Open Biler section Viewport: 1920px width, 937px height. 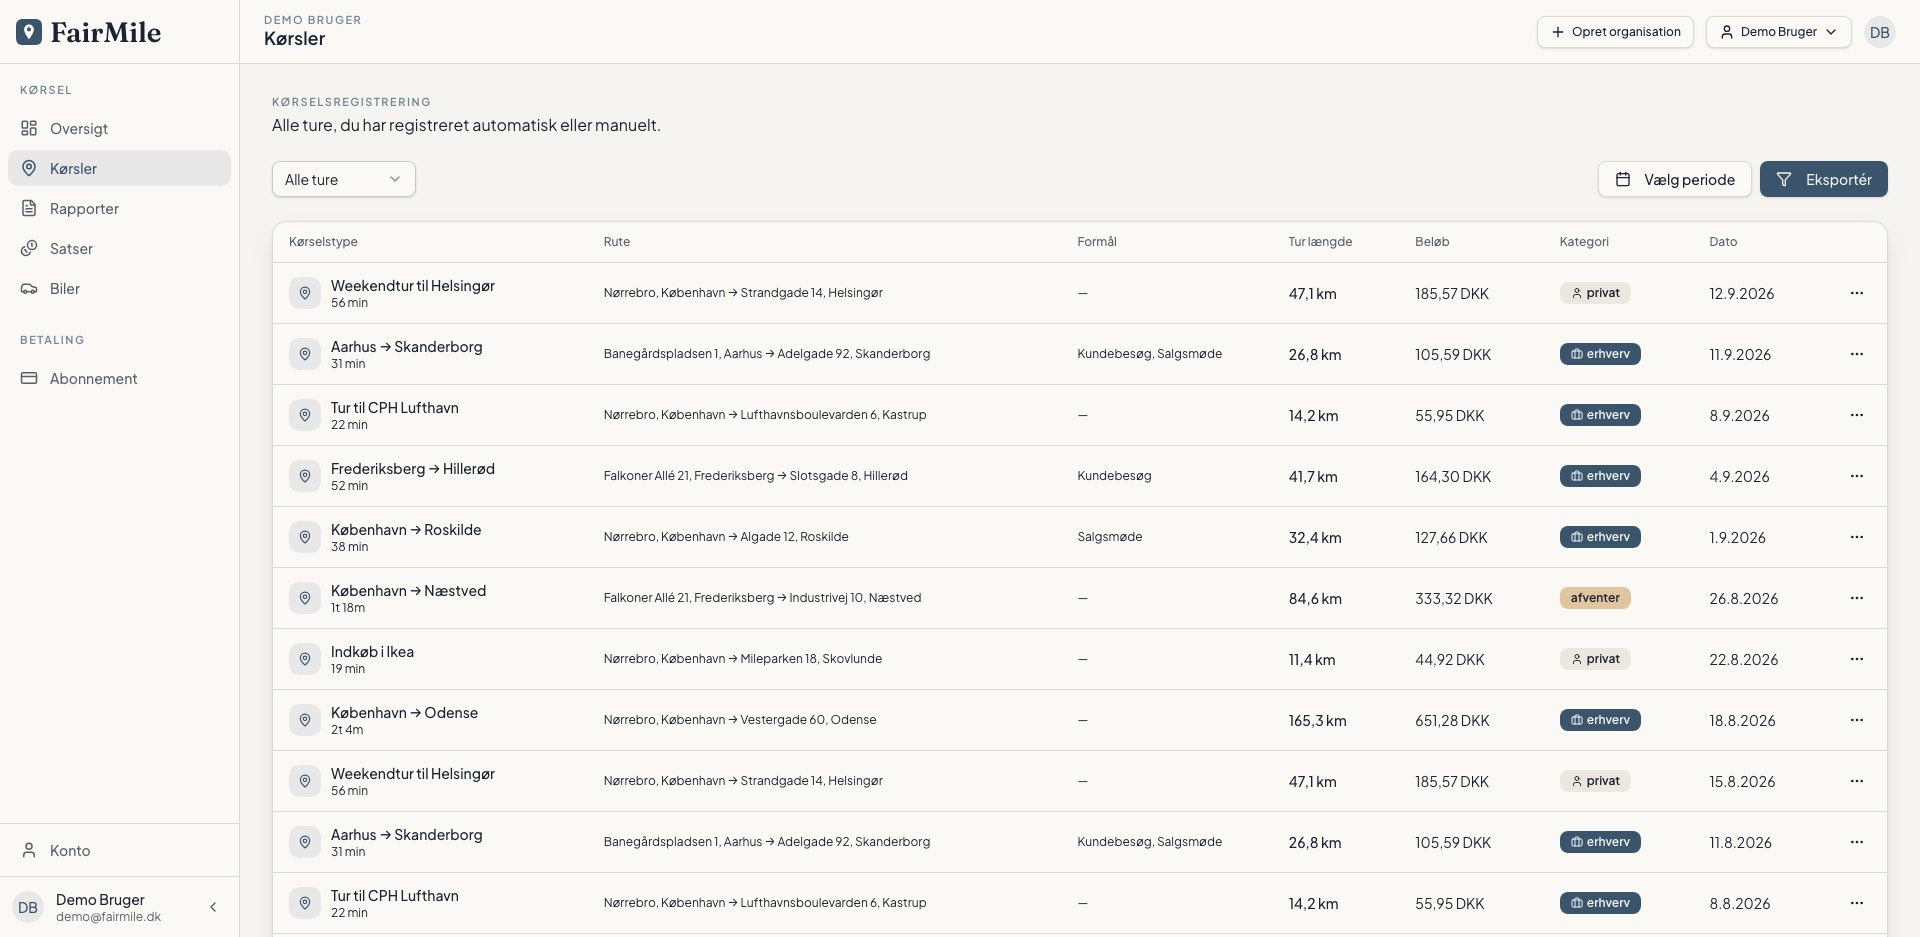[x=119, y=288]
